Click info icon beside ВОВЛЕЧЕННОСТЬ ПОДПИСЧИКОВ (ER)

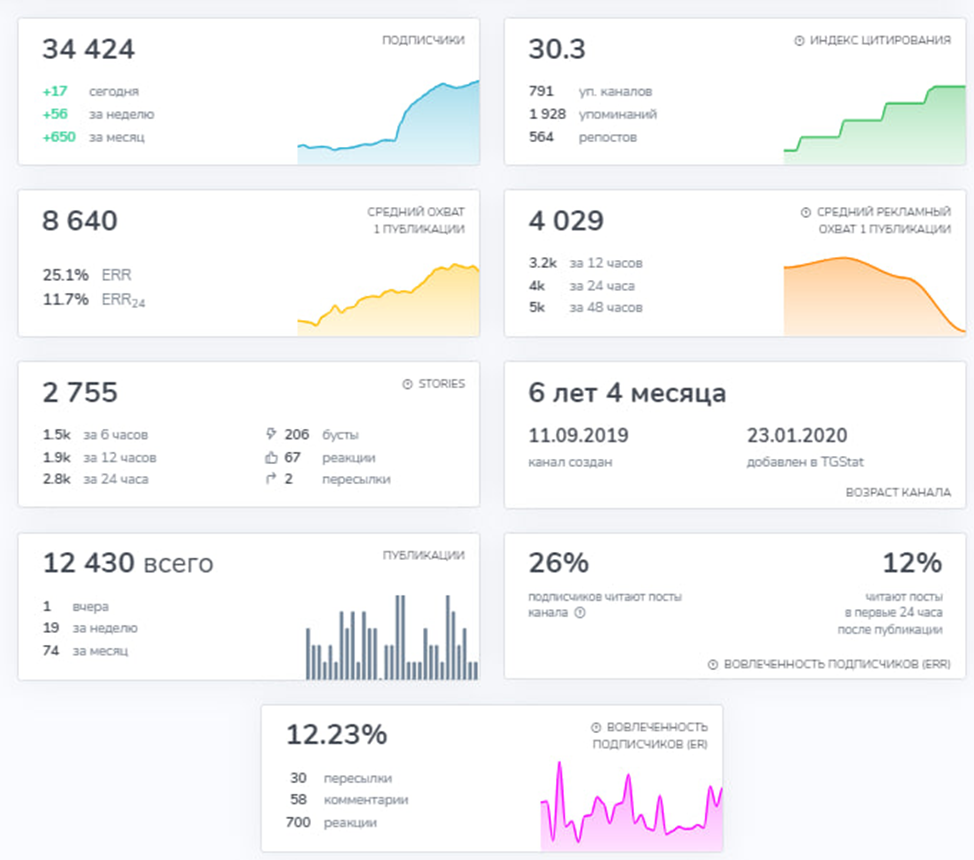596,727
